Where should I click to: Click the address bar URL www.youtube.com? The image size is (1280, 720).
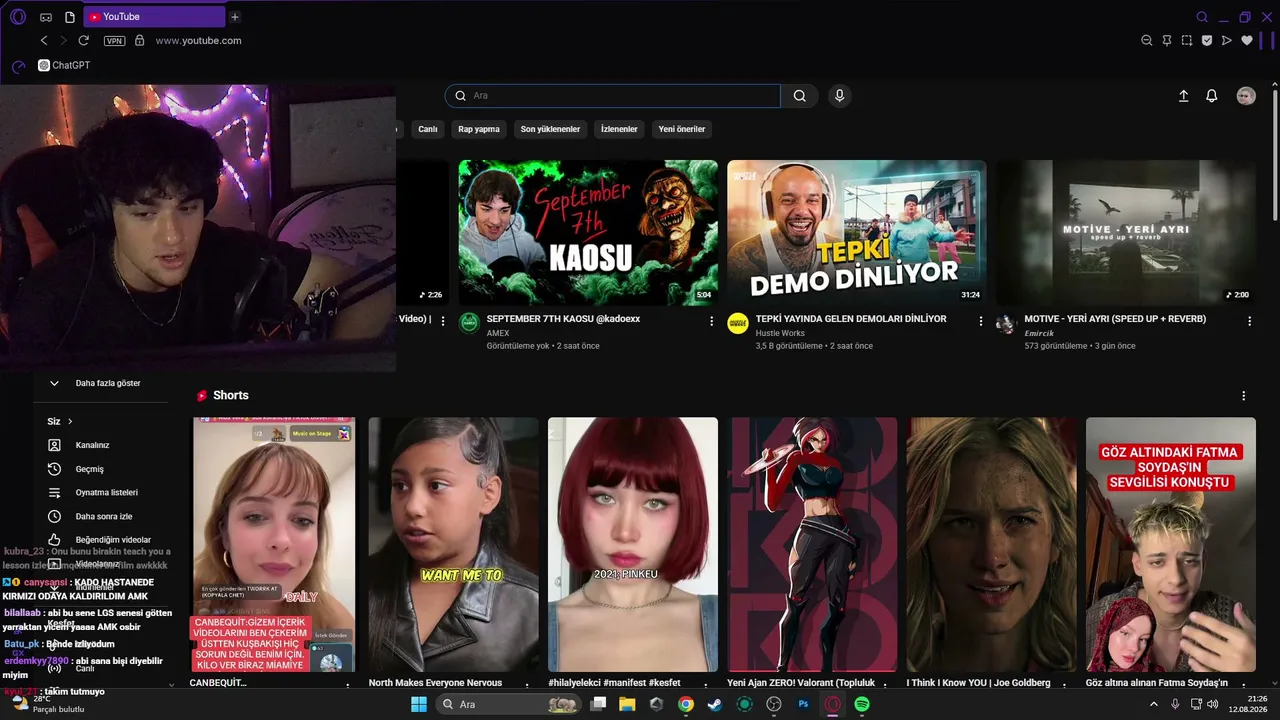pos(199,41)
